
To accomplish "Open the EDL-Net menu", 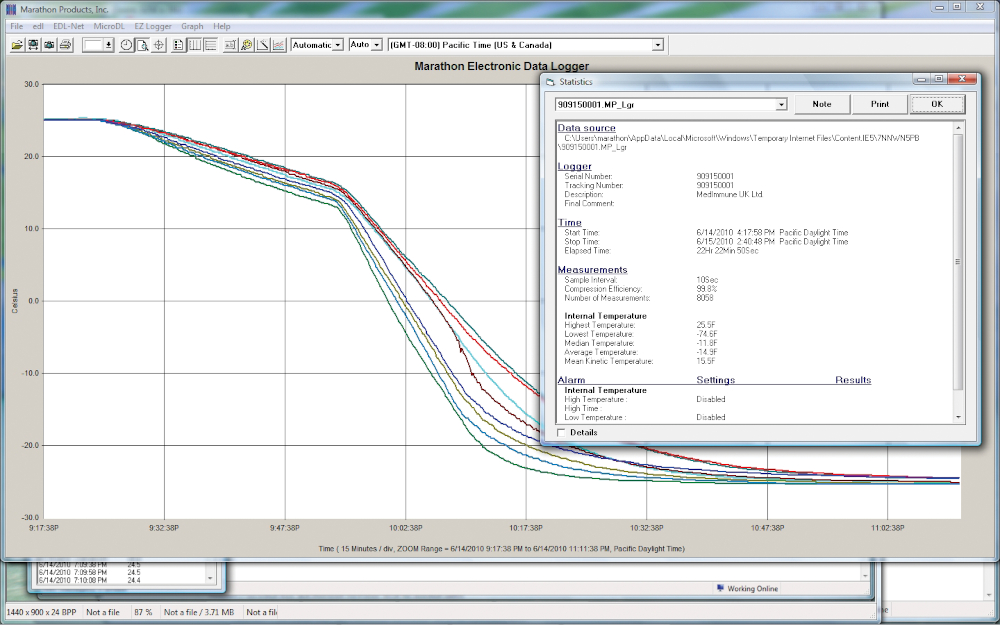I will click(x=69, y=26).
